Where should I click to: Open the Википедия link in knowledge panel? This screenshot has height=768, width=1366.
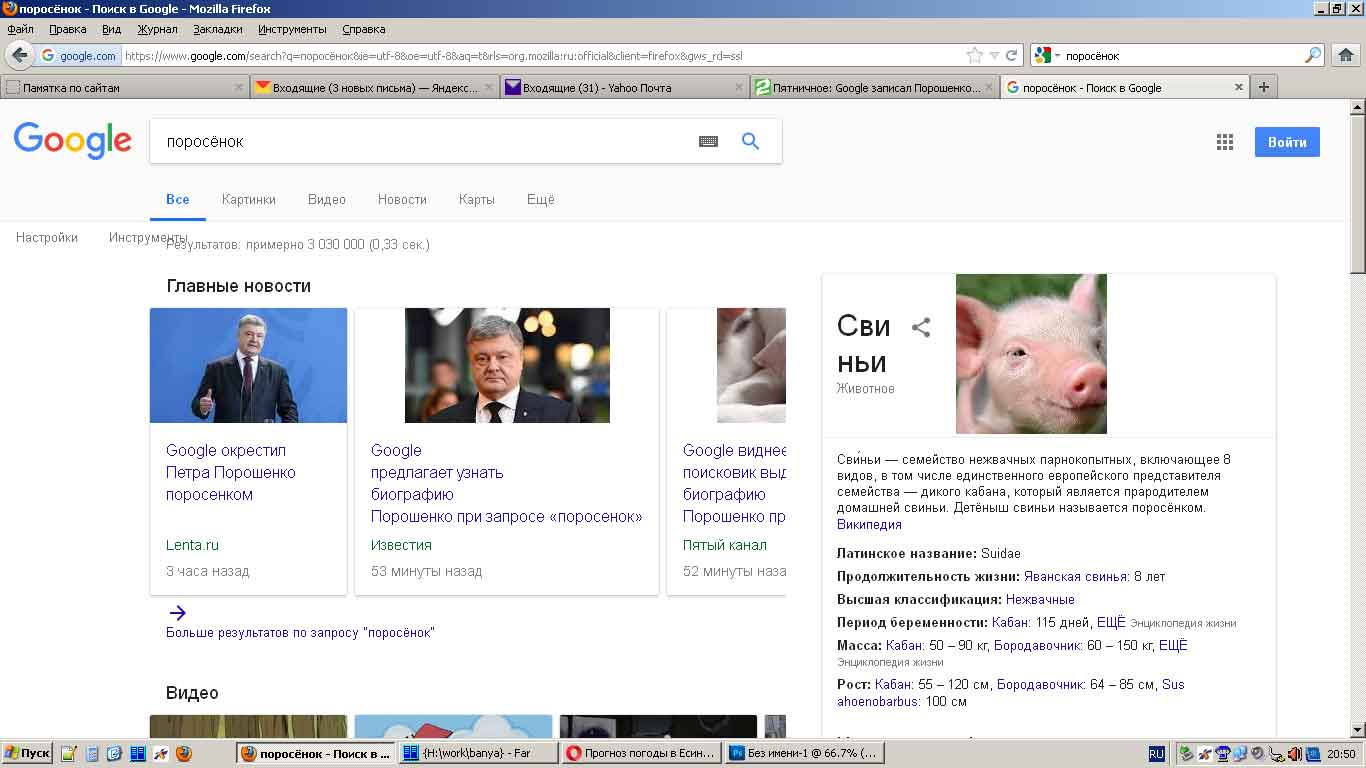tap(869, 524)
